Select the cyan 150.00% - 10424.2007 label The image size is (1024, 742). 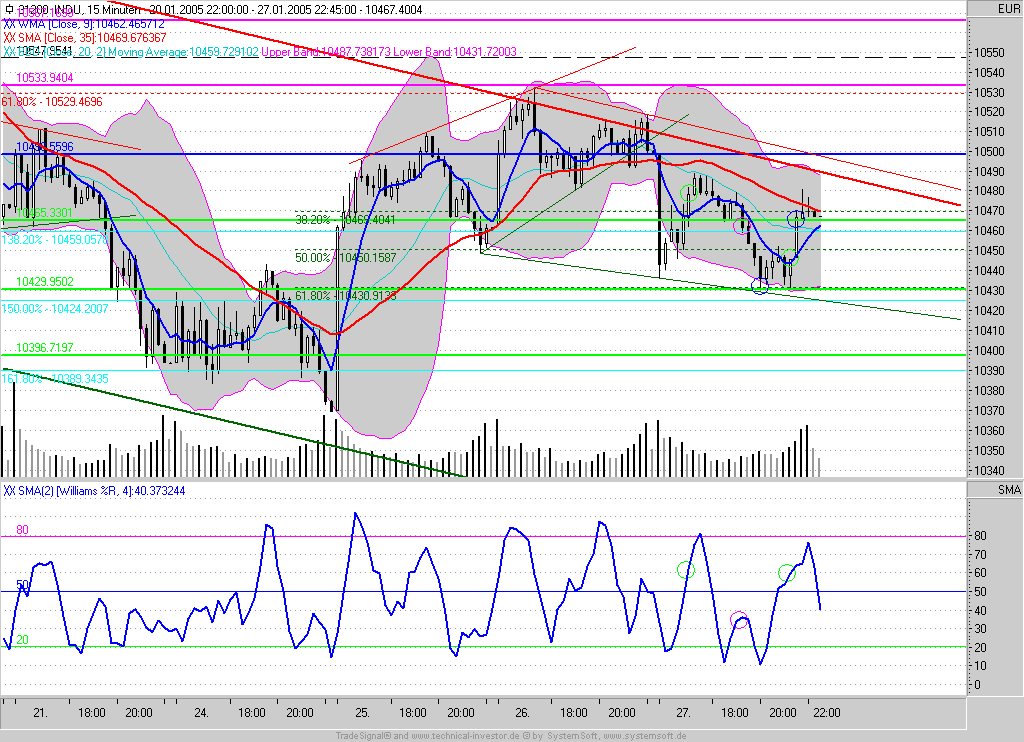click(55, 308)
